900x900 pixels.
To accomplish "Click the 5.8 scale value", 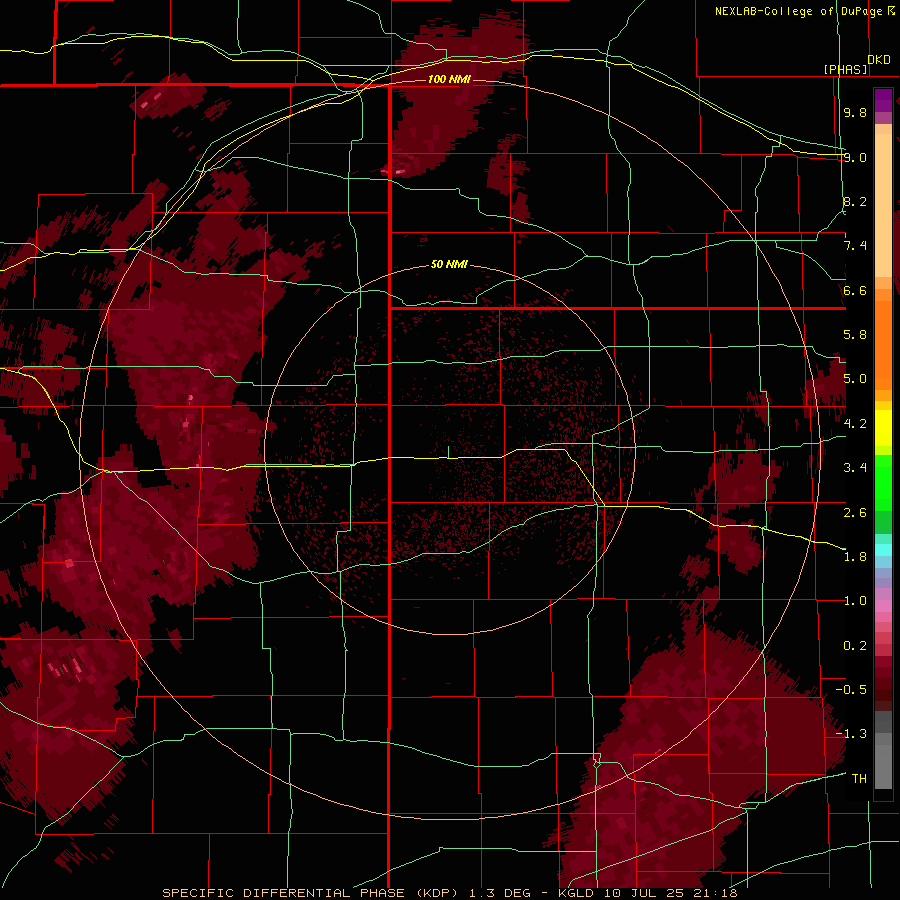I will (x=855, y=335).
